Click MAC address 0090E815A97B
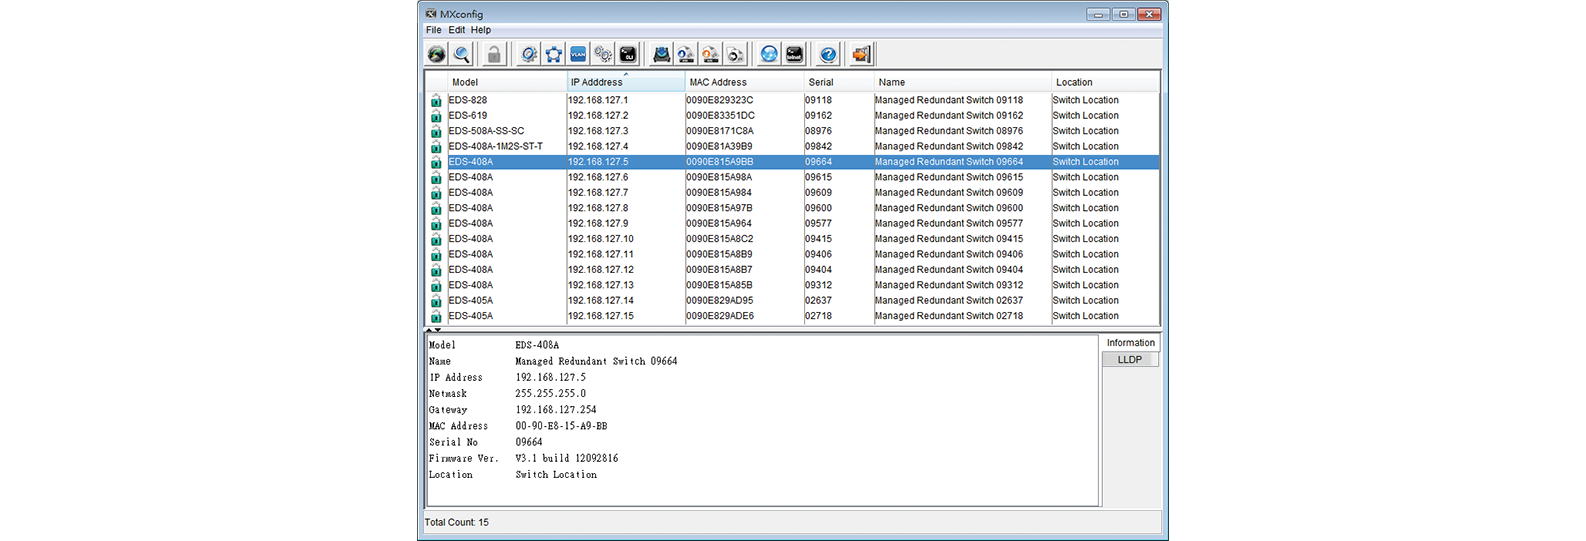Viewport: 1586px width, 541px height. pyautogui.click(x=719, y=208)
